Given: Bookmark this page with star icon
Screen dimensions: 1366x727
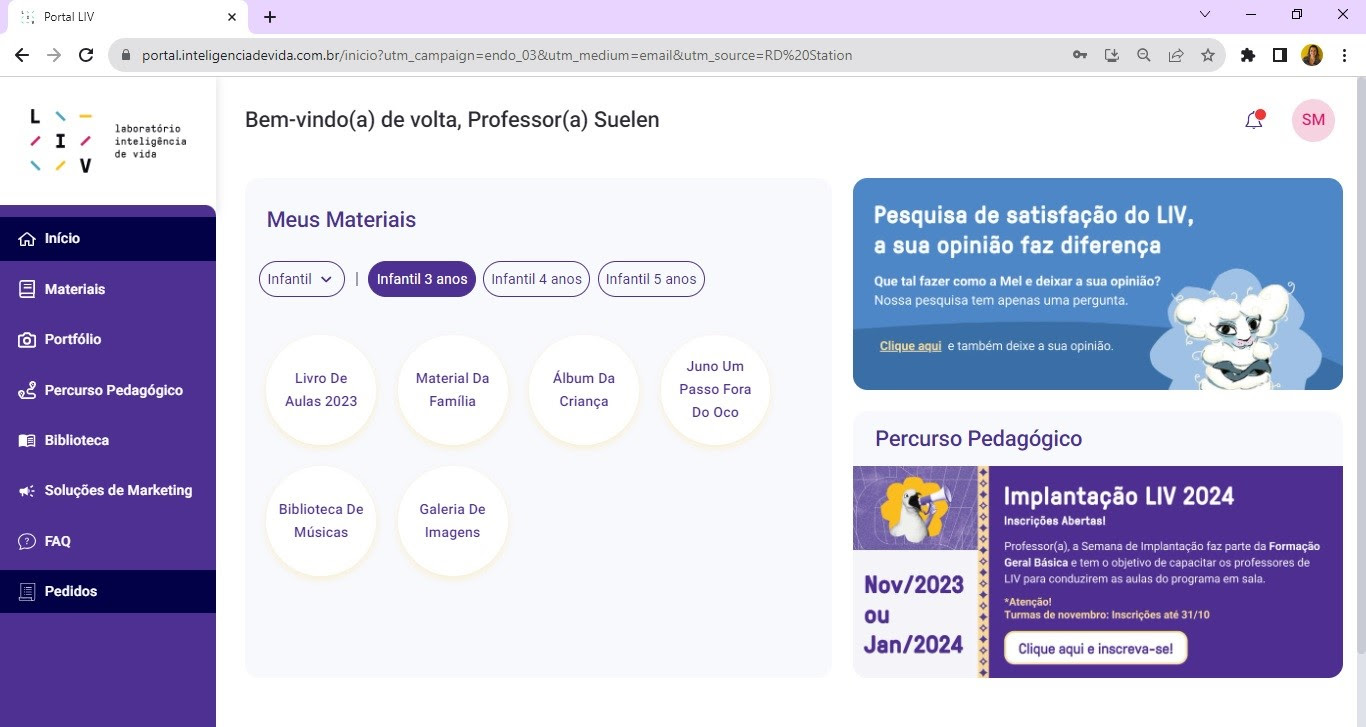Looking at the screenshot, I should click(1208, 55).
